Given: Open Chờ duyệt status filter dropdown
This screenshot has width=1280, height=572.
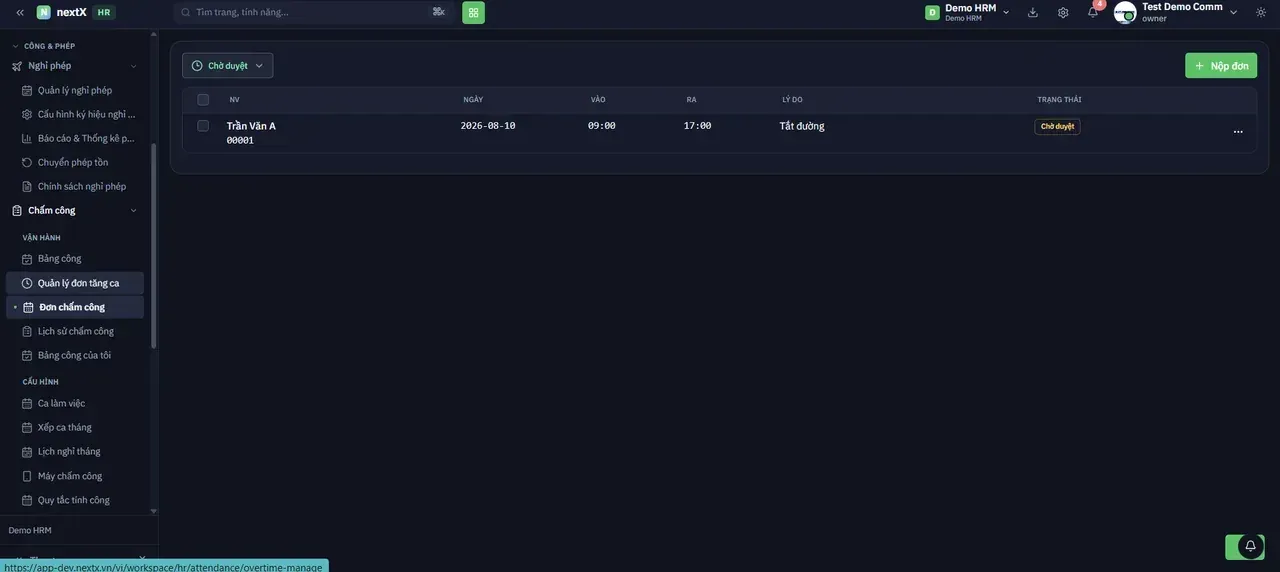Looking at the screenshot, I should point(228,66).
